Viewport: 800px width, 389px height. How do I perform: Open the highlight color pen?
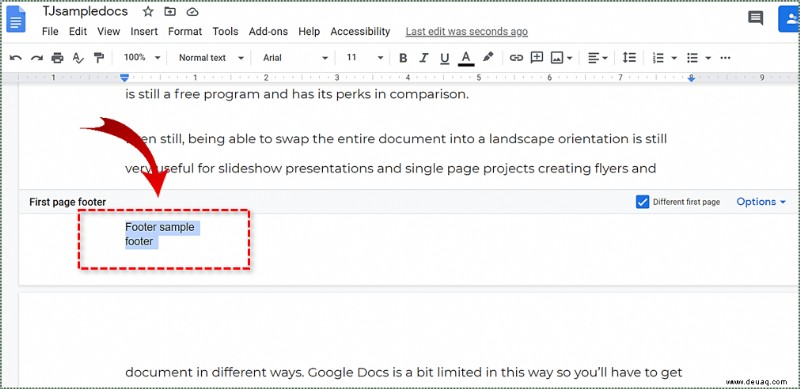pos(488,57)
